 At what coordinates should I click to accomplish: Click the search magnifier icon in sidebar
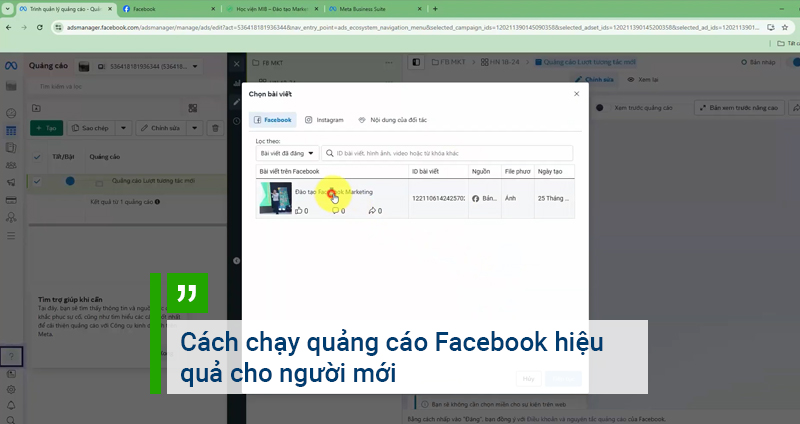pos(11,420)
